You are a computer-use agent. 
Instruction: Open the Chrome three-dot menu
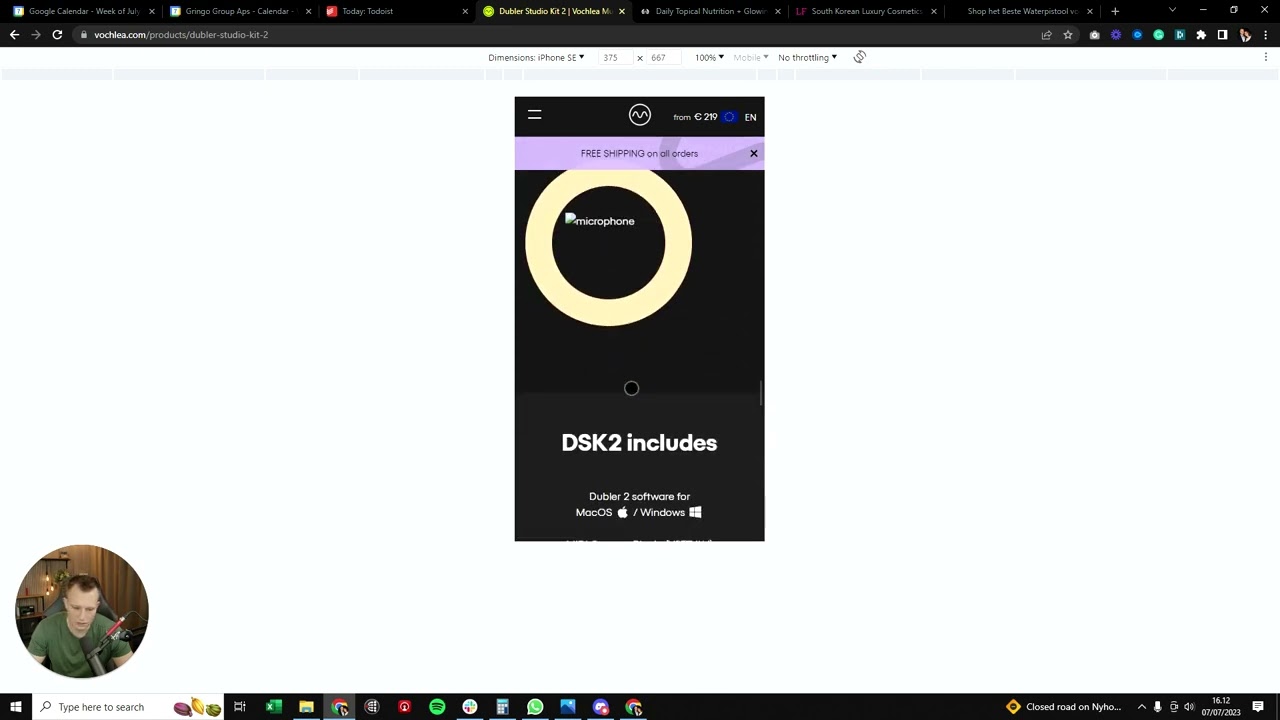pos(1266,34)
